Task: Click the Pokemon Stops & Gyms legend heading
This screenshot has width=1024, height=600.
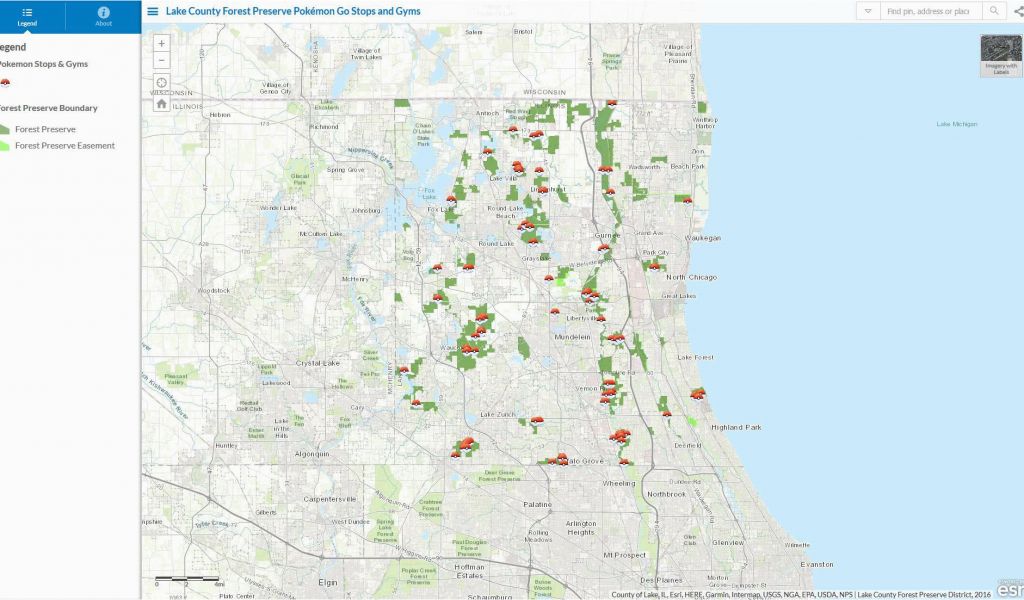Action: point(43,64)
